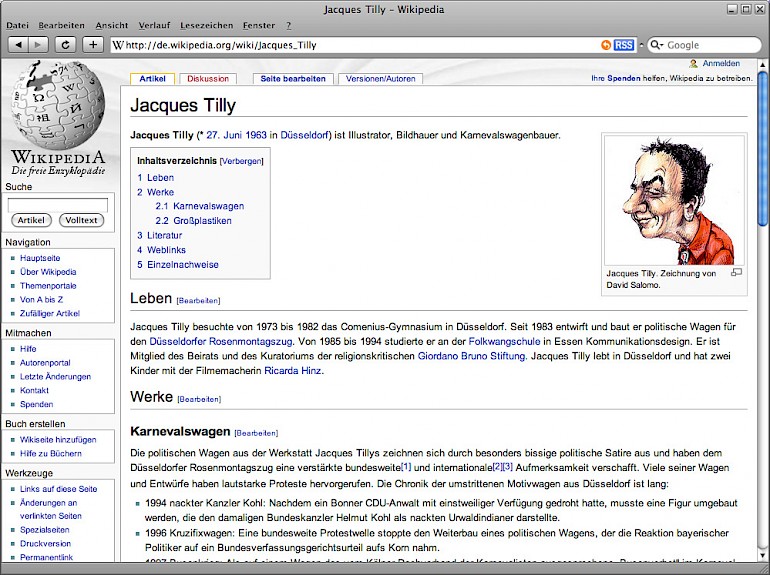Click the 27. Juni date link

coord(224,135)
